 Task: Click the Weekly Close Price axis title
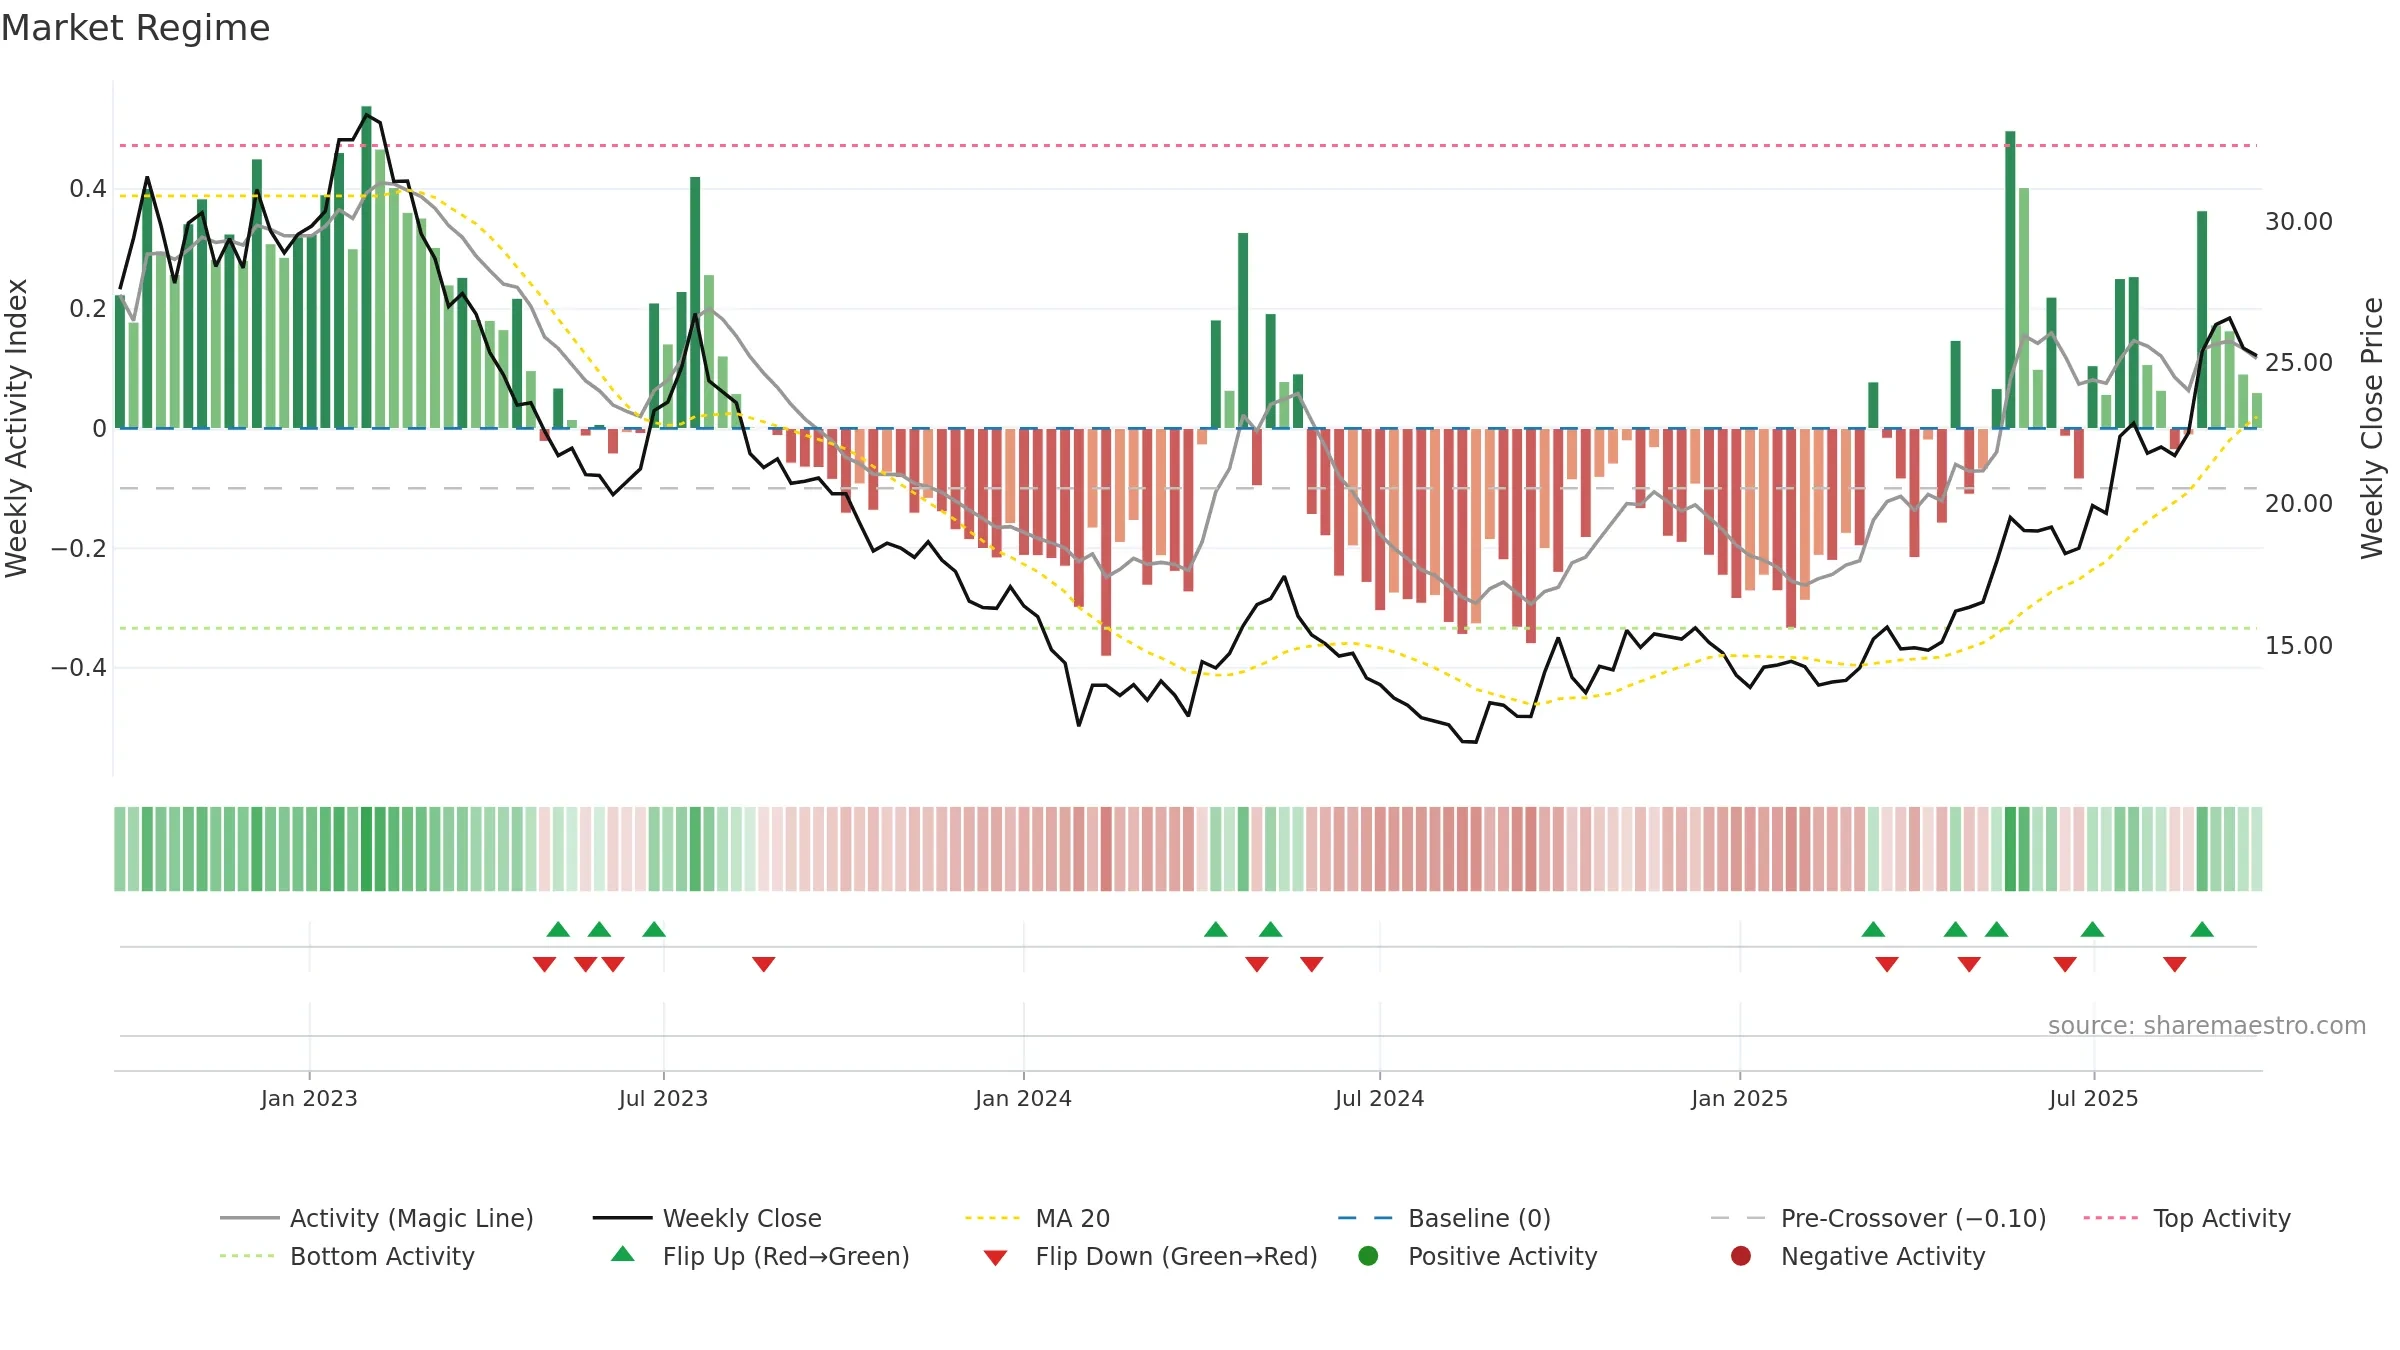pos(2372,428)
